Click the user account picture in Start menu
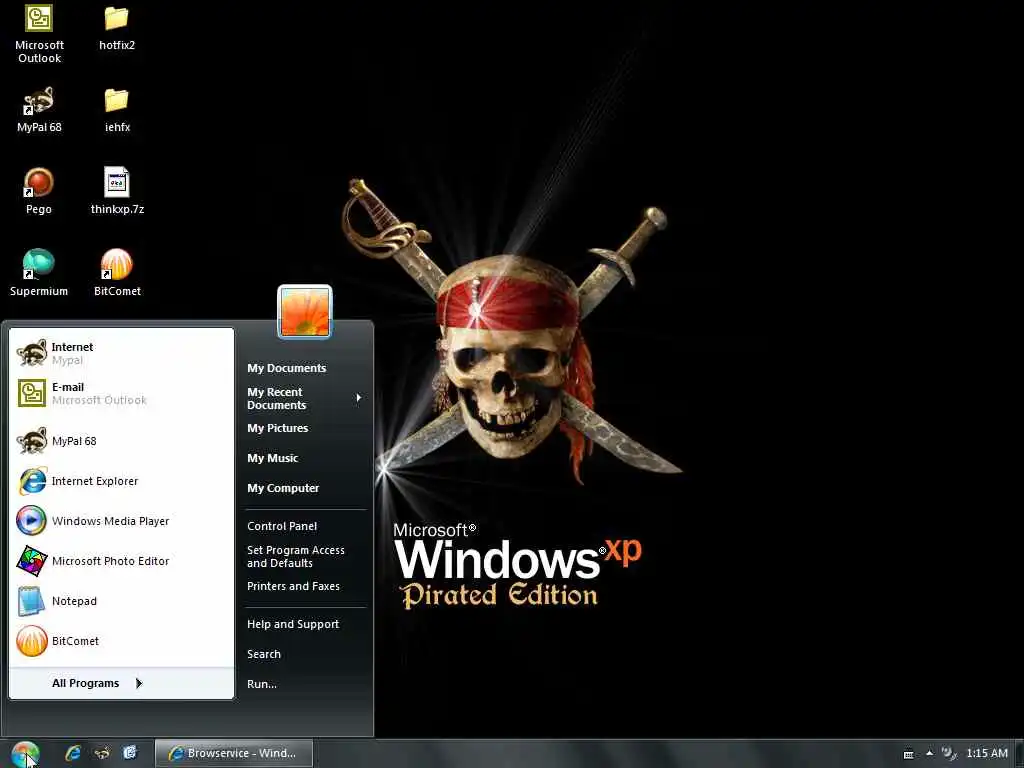The width and height of the screenshot is (1024, 768). (x=305, y=312)
